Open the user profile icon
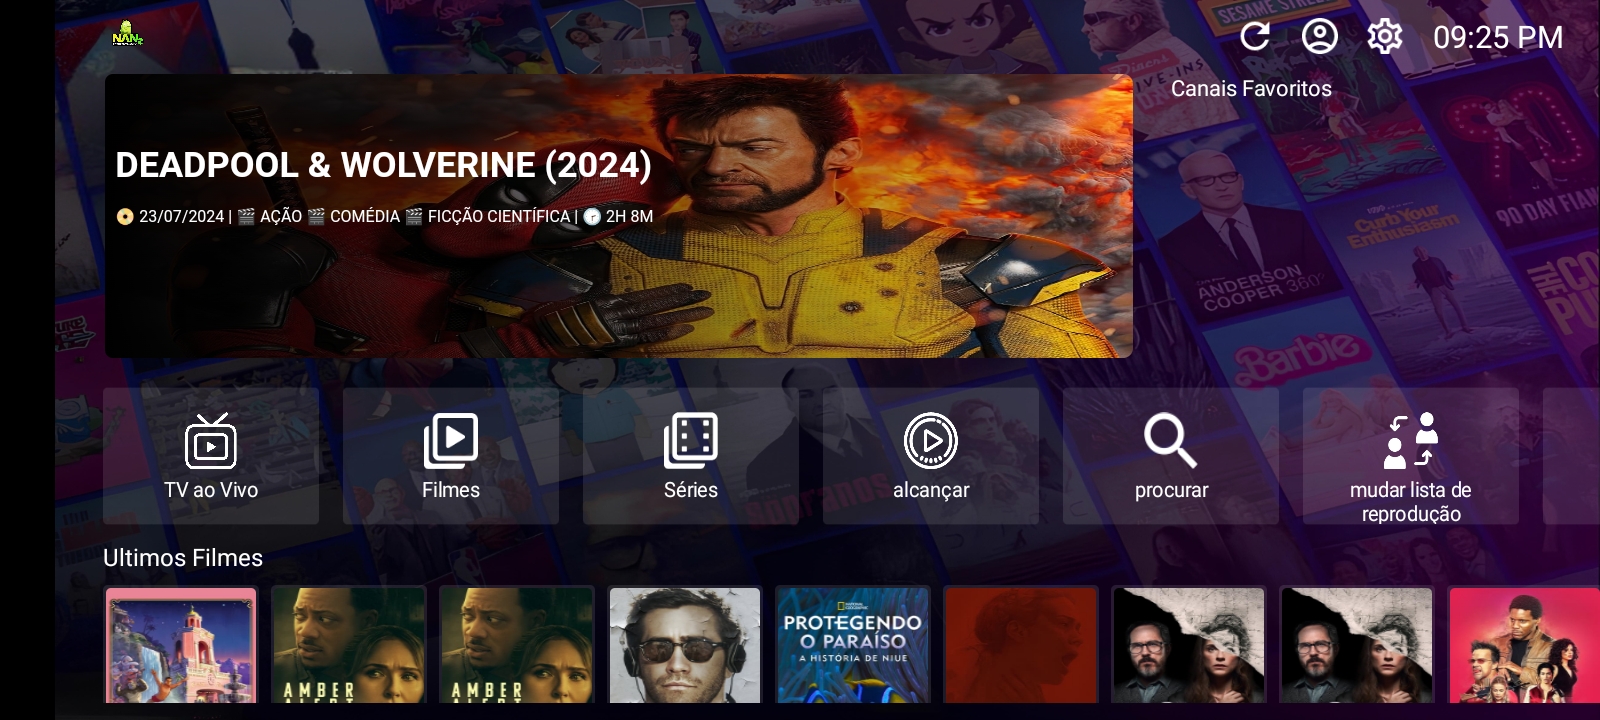The image size is (1600, 720). tap(1320, 37)
